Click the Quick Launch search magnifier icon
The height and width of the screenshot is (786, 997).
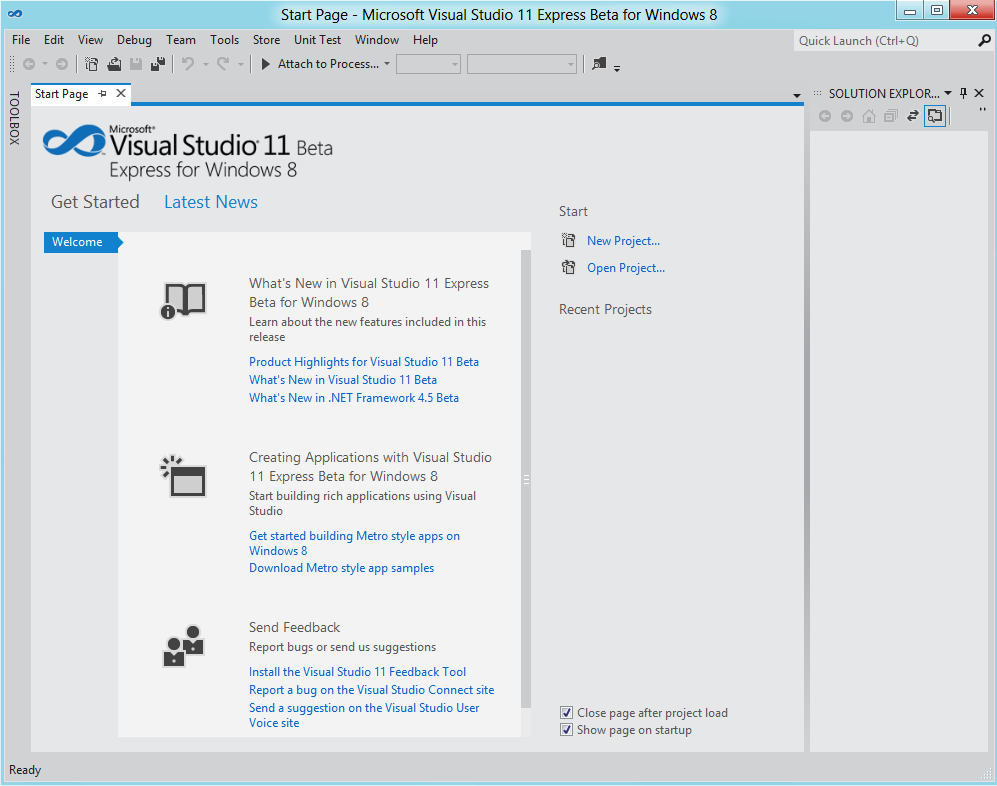coord(984,41)
